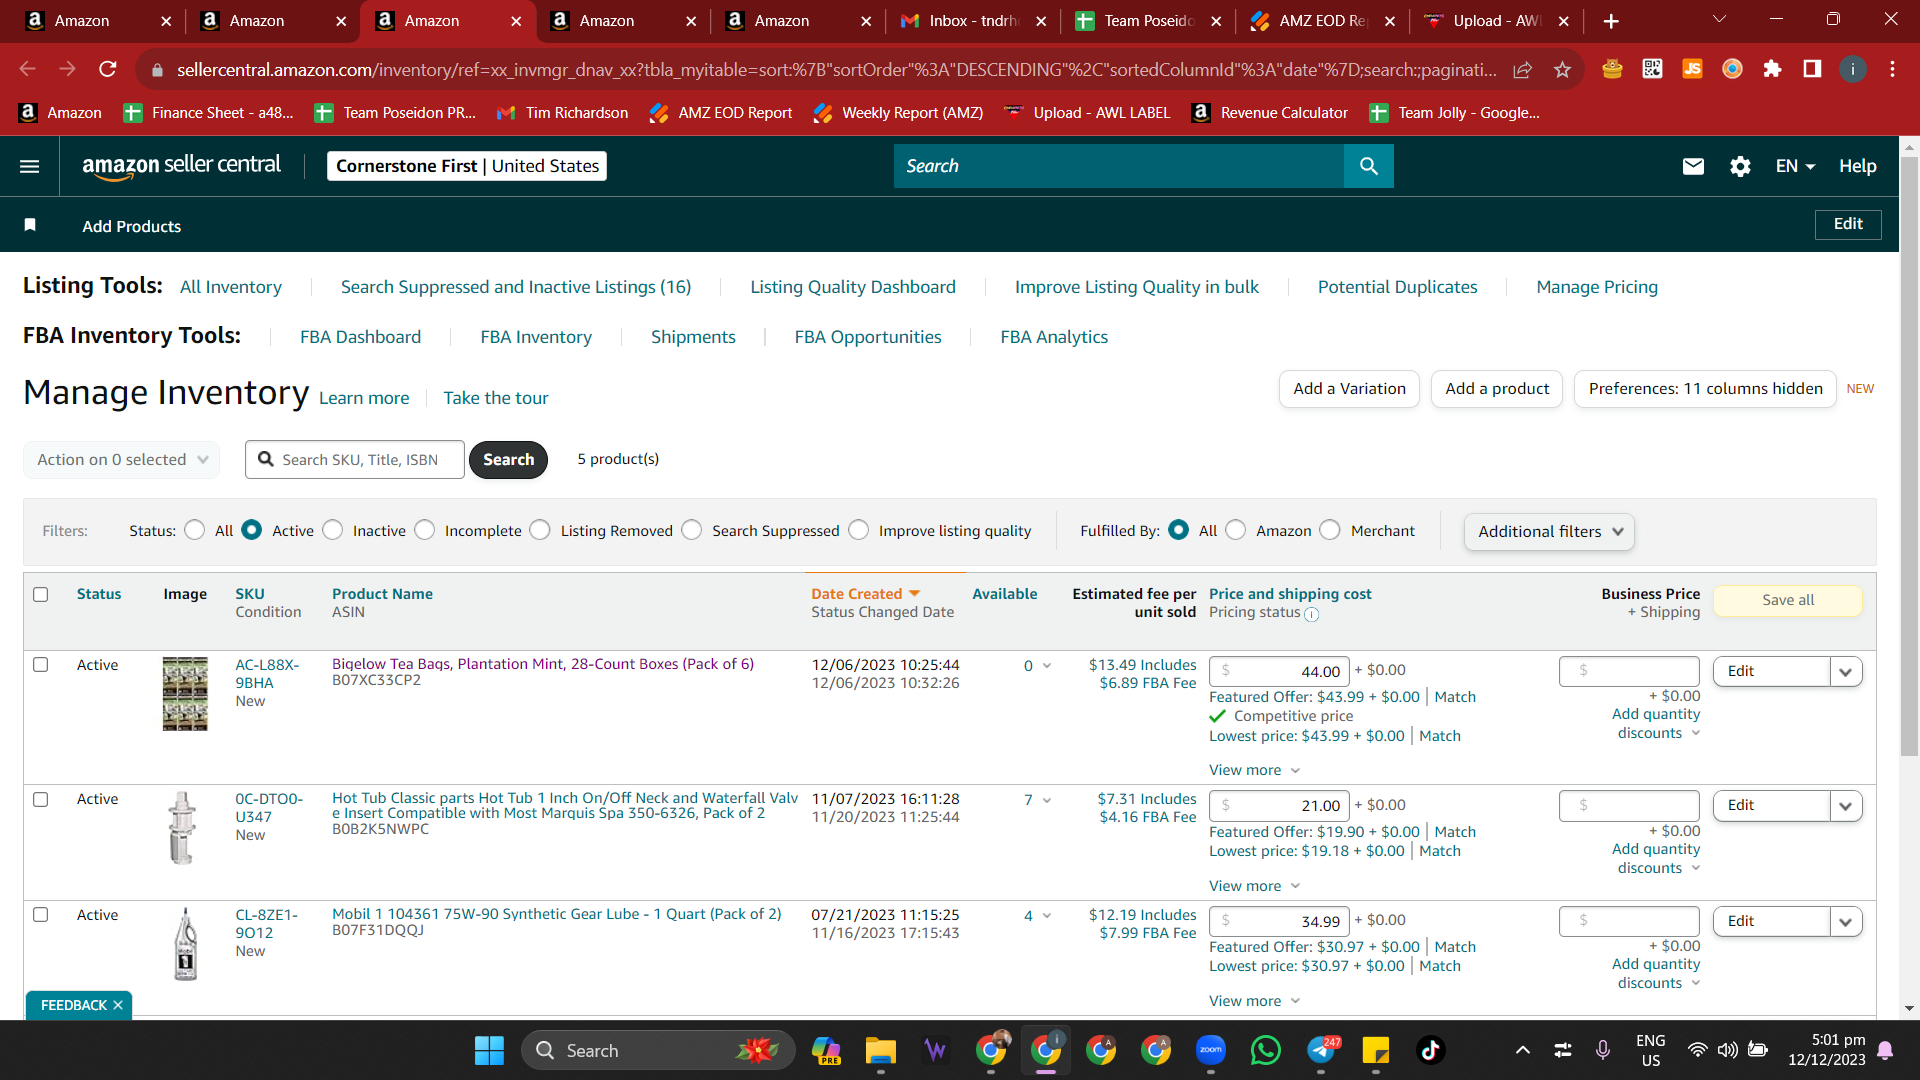Reload the page with browser refresh icon
This screenshot has height=1080, width=1920.
[x=108, y=69]
